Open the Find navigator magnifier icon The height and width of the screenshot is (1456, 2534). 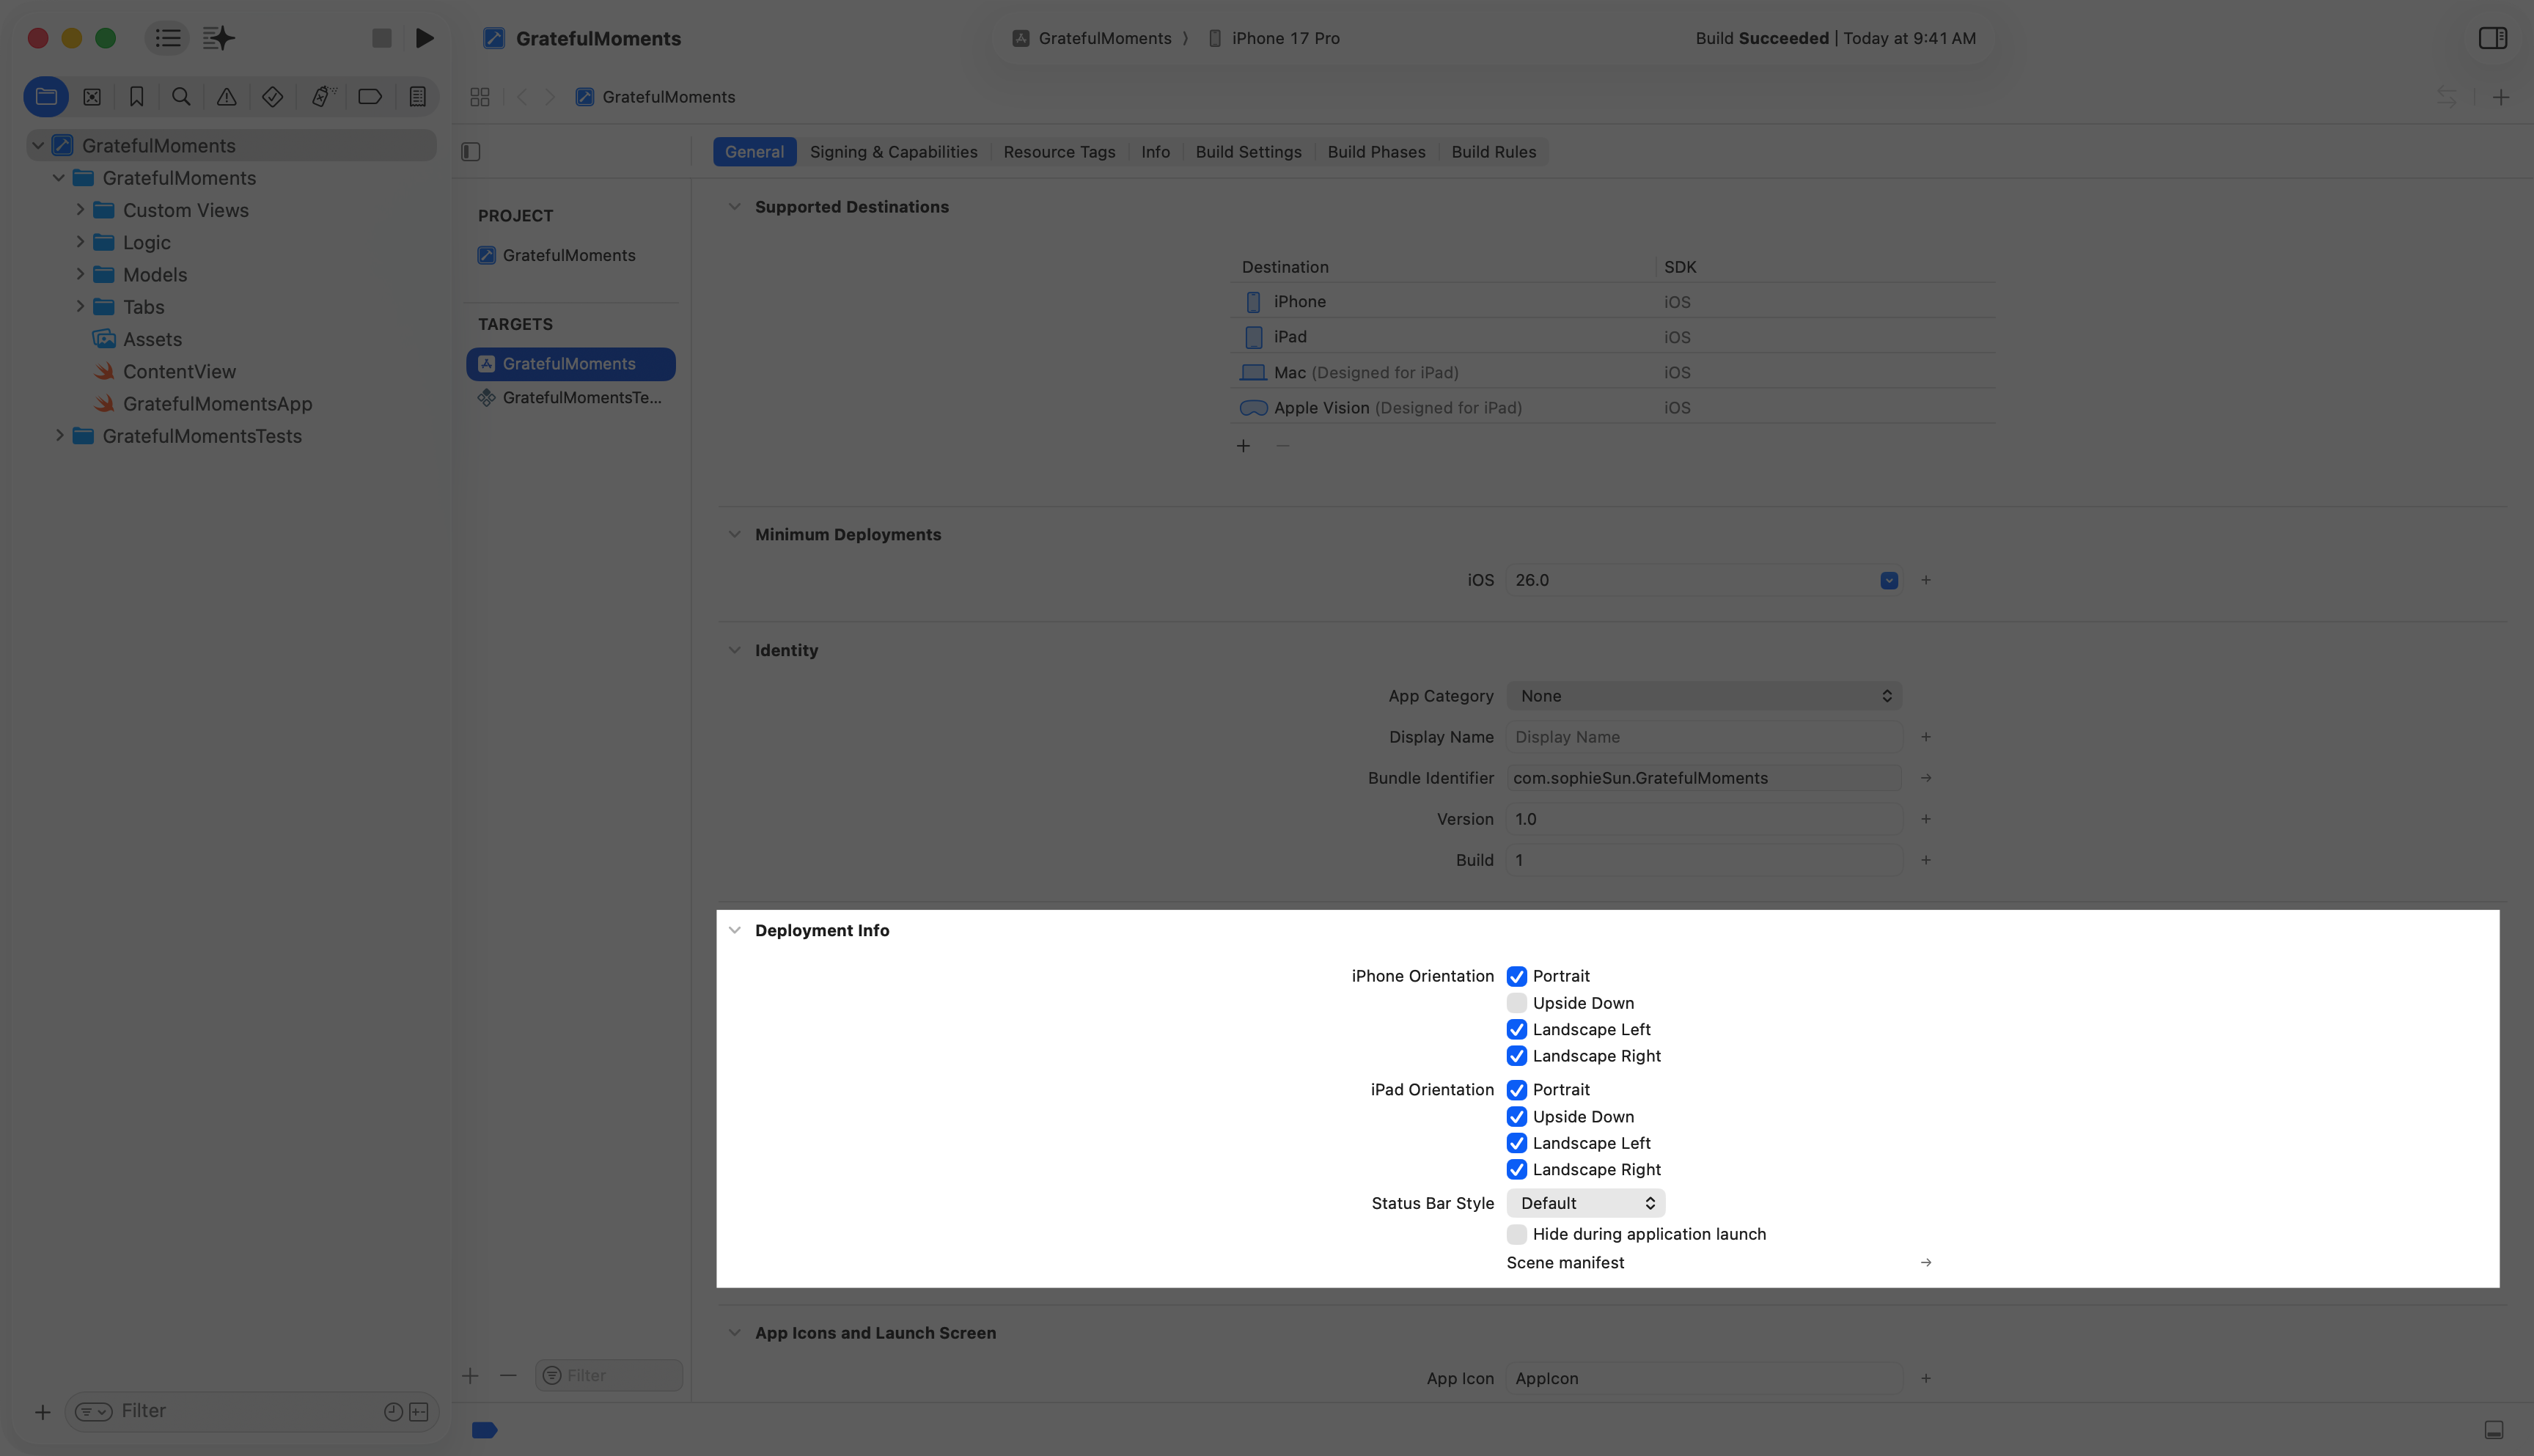click(181, 97)
